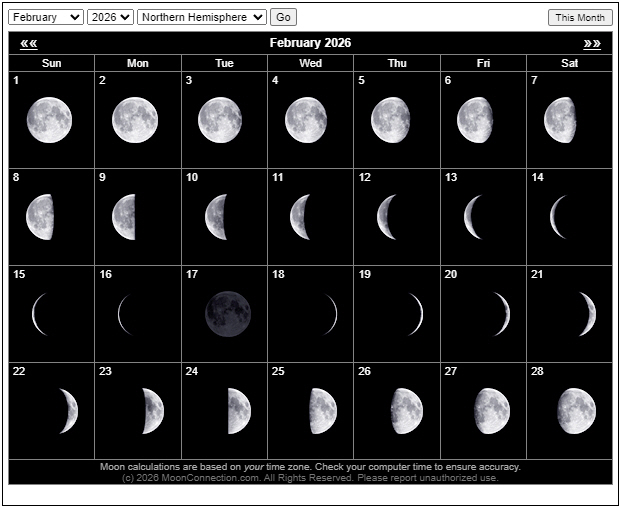The width and height of the screenshot is (621, 507).
Task: Click the waning crescent moon on February 12
Action: click(x=388, y=217)
